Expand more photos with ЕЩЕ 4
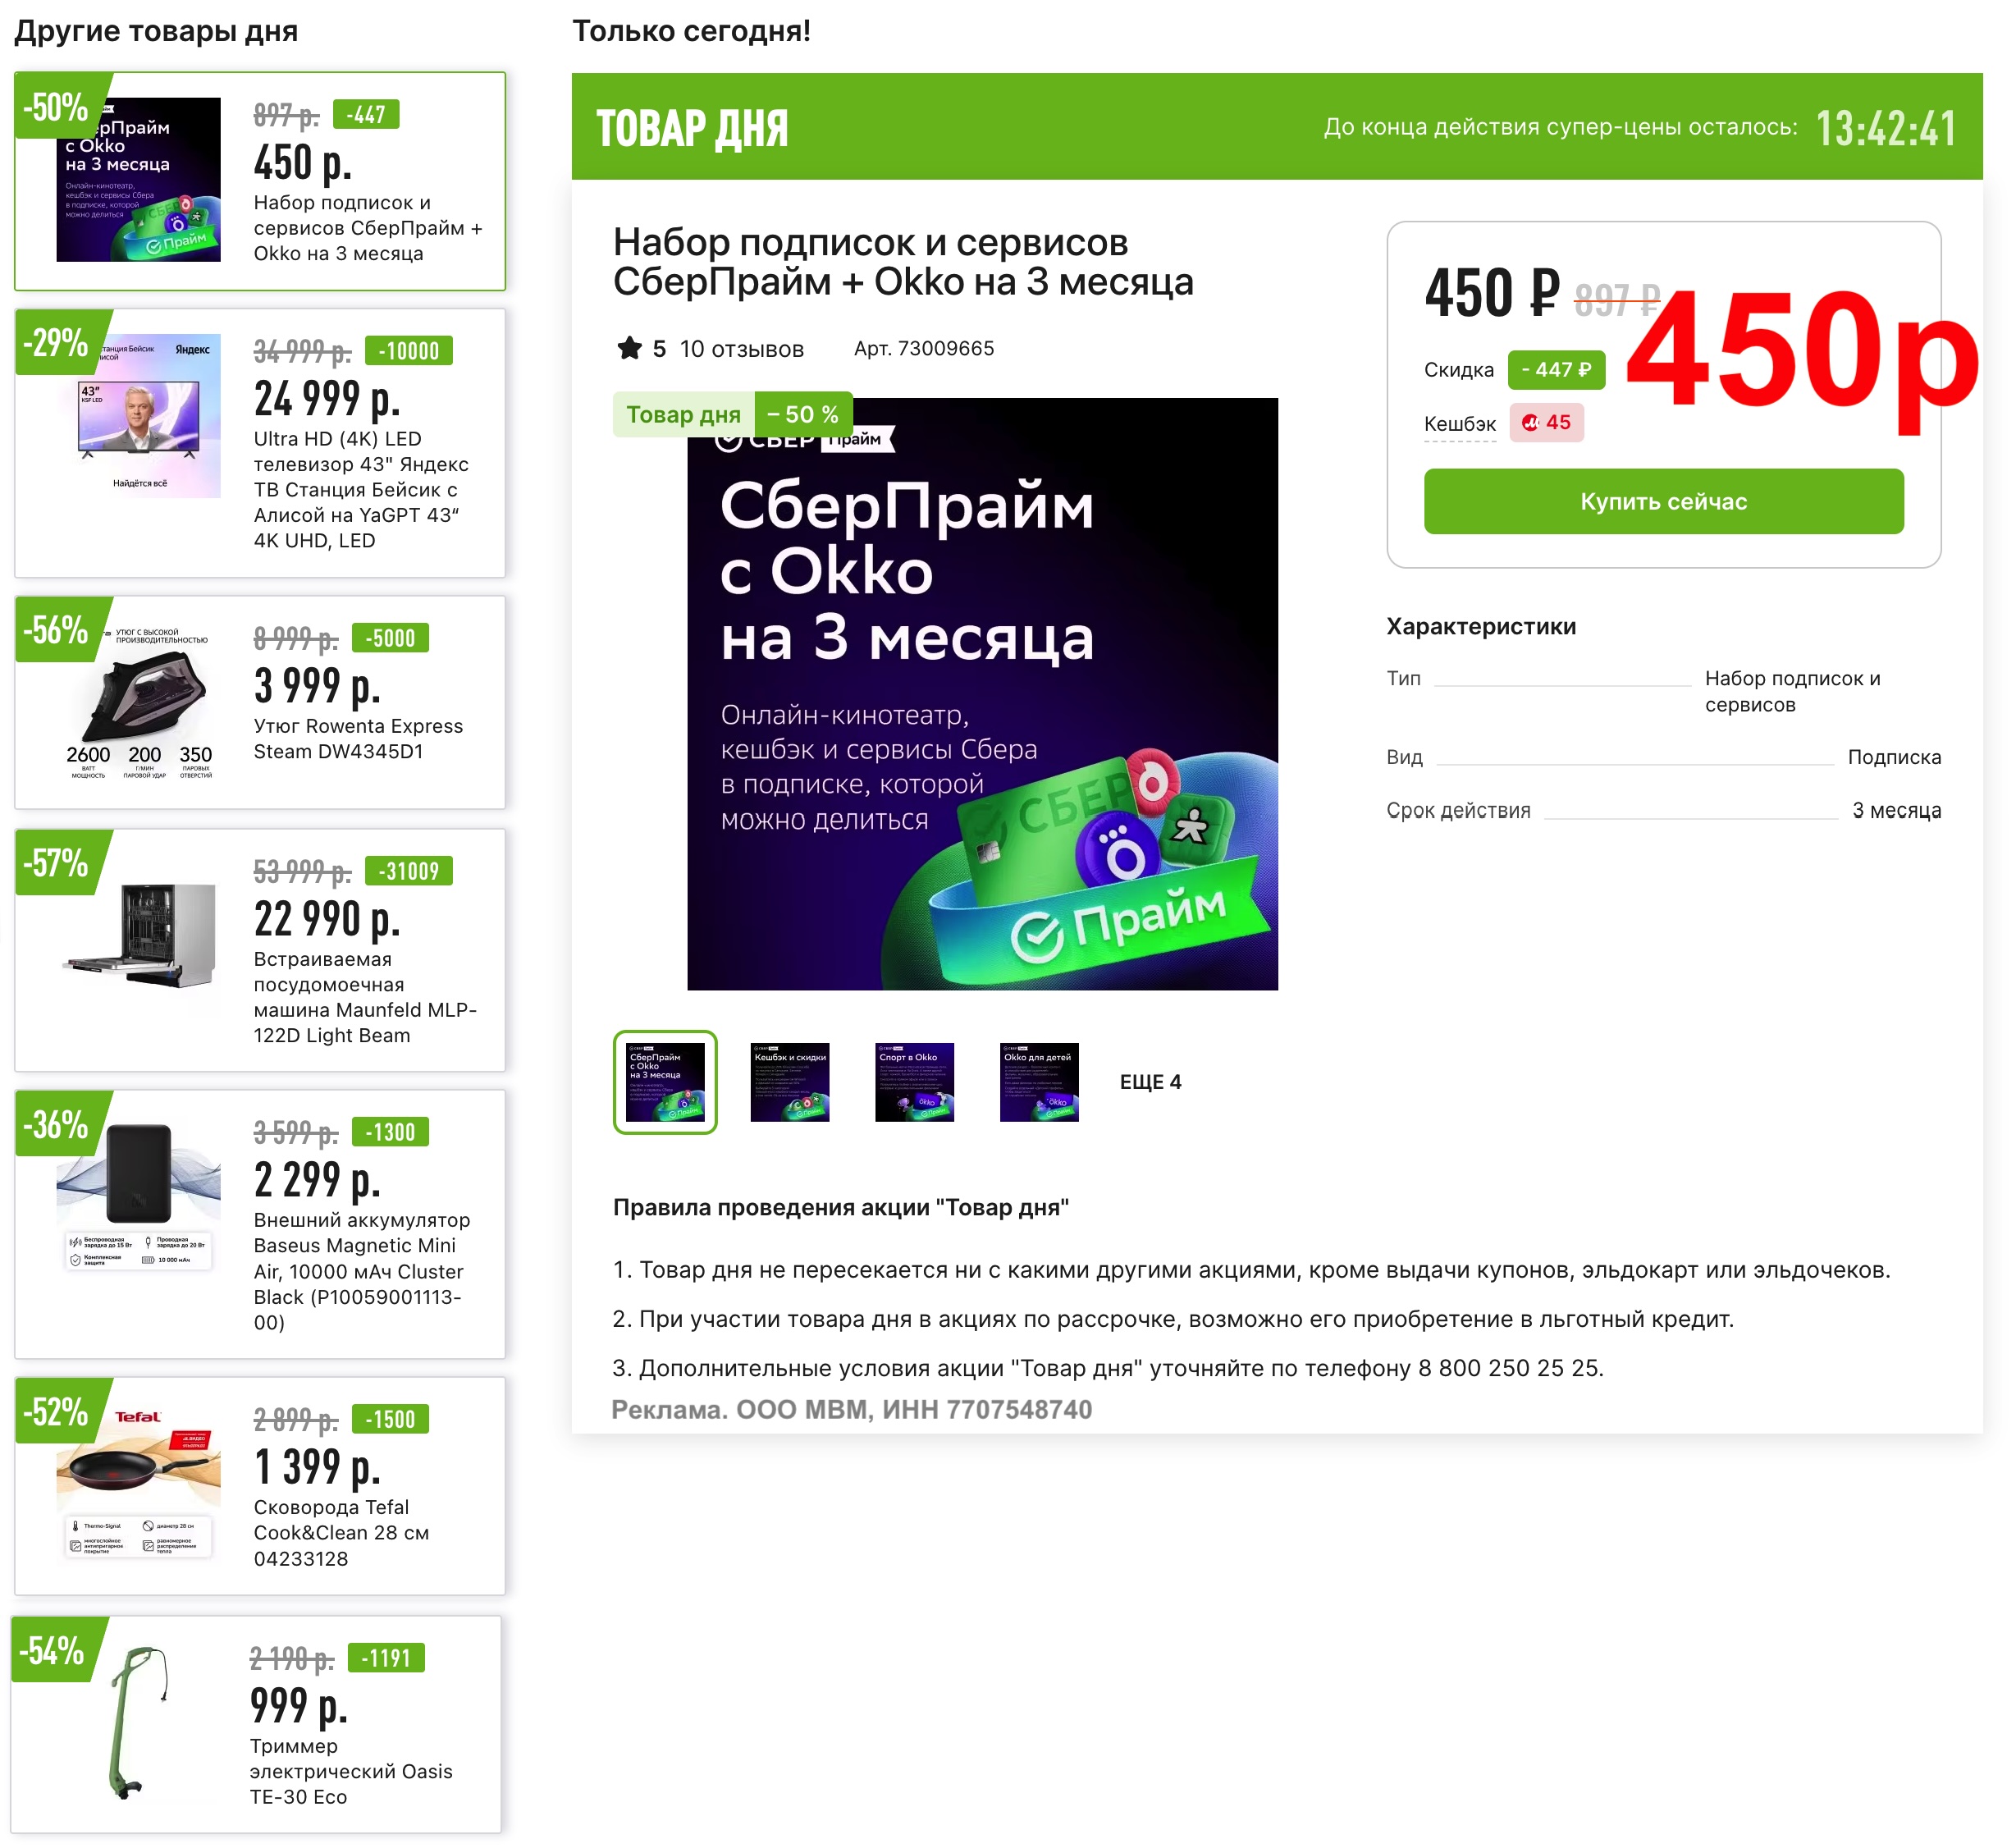This screenshot has width=2016, height=1848. (1150, 1082)
